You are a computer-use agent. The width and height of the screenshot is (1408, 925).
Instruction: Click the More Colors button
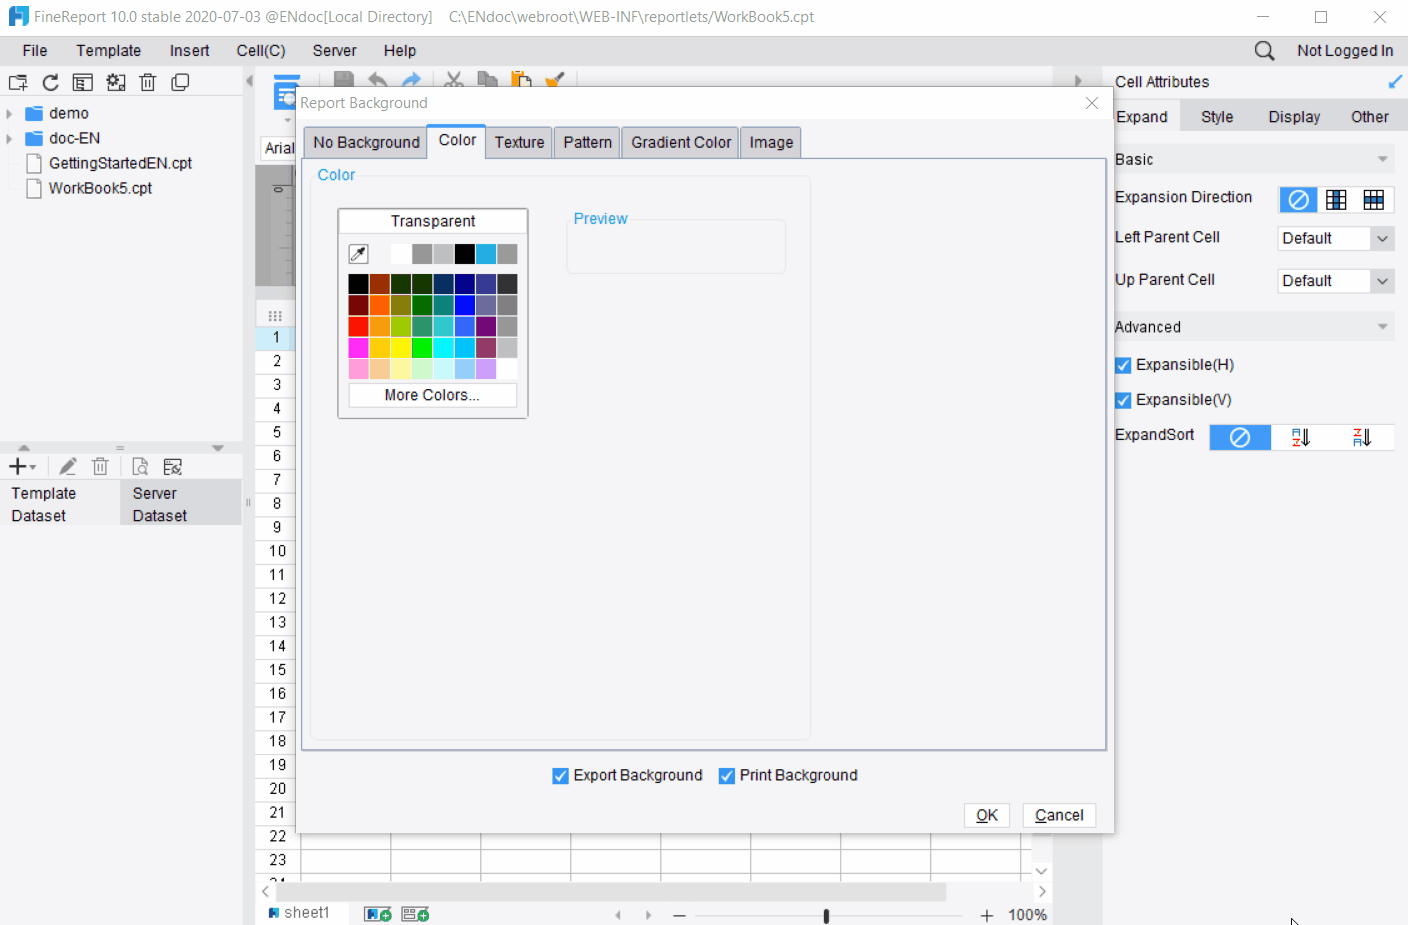(x=432, y=395)
